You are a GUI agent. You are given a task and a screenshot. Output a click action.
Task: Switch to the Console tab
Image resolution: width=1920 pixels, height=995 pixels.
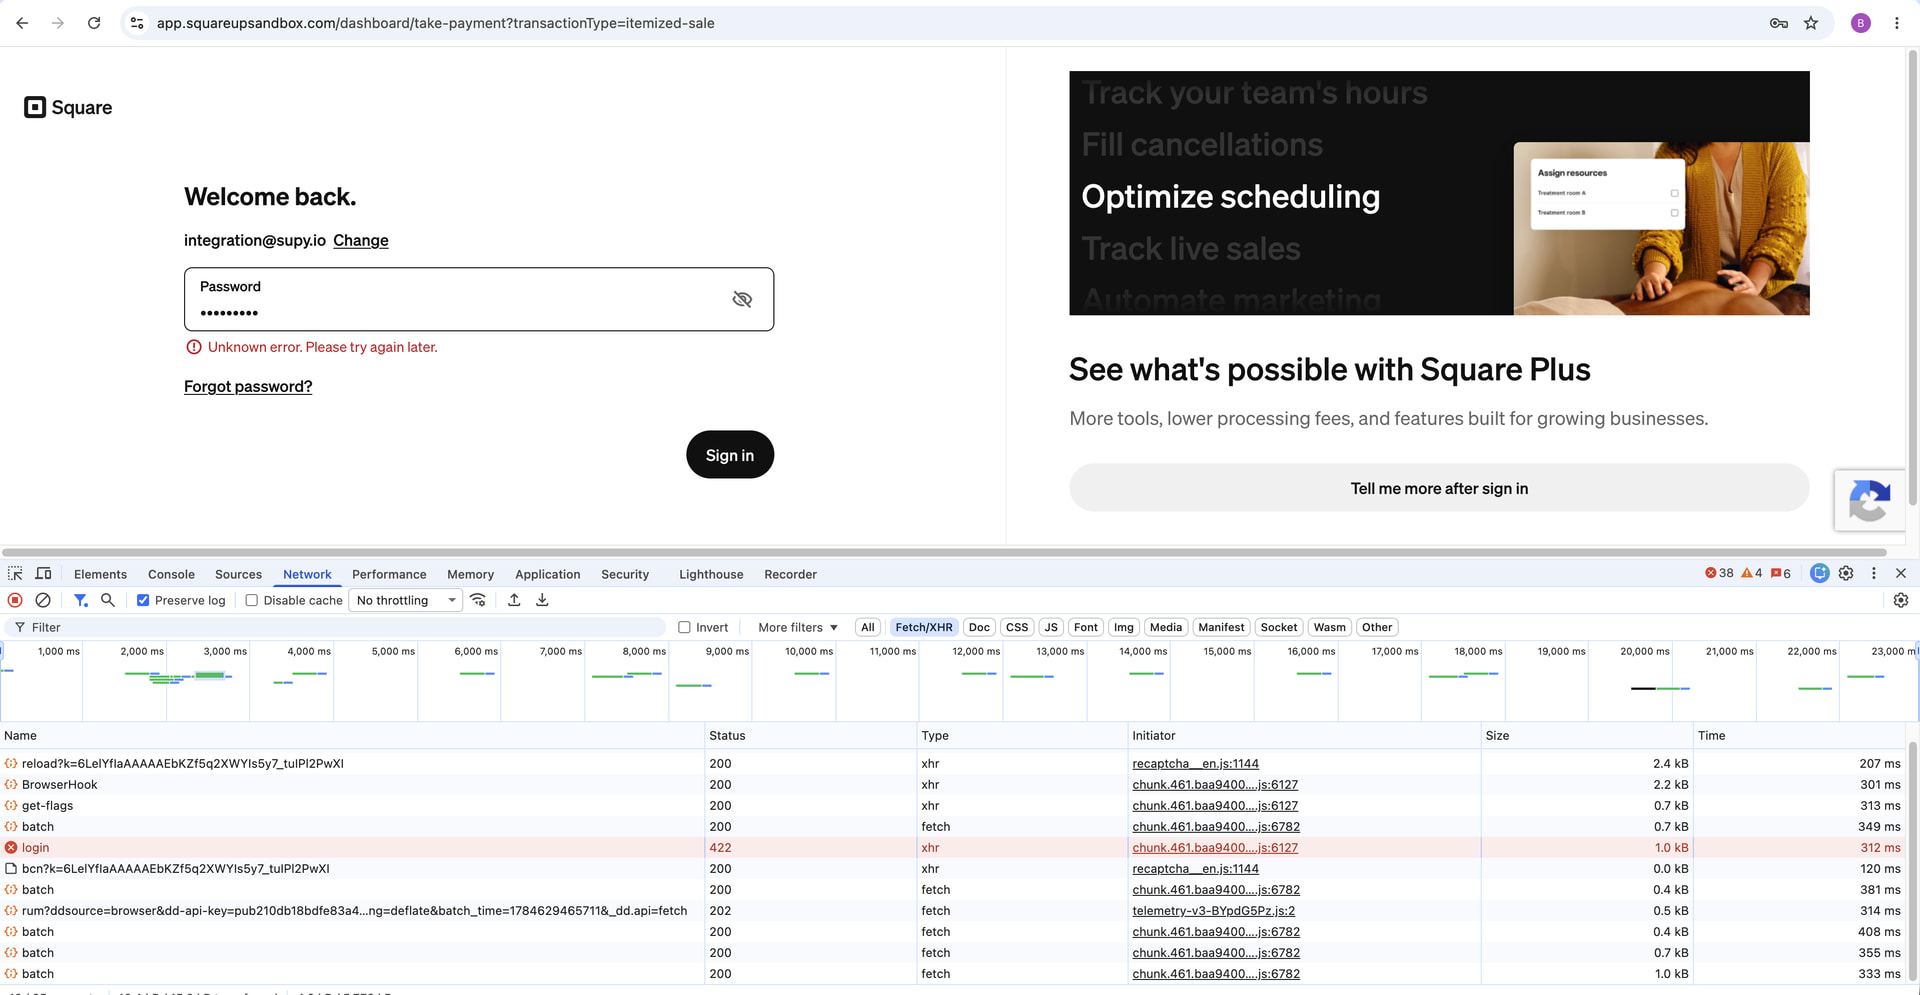click(x=171, y=574)
